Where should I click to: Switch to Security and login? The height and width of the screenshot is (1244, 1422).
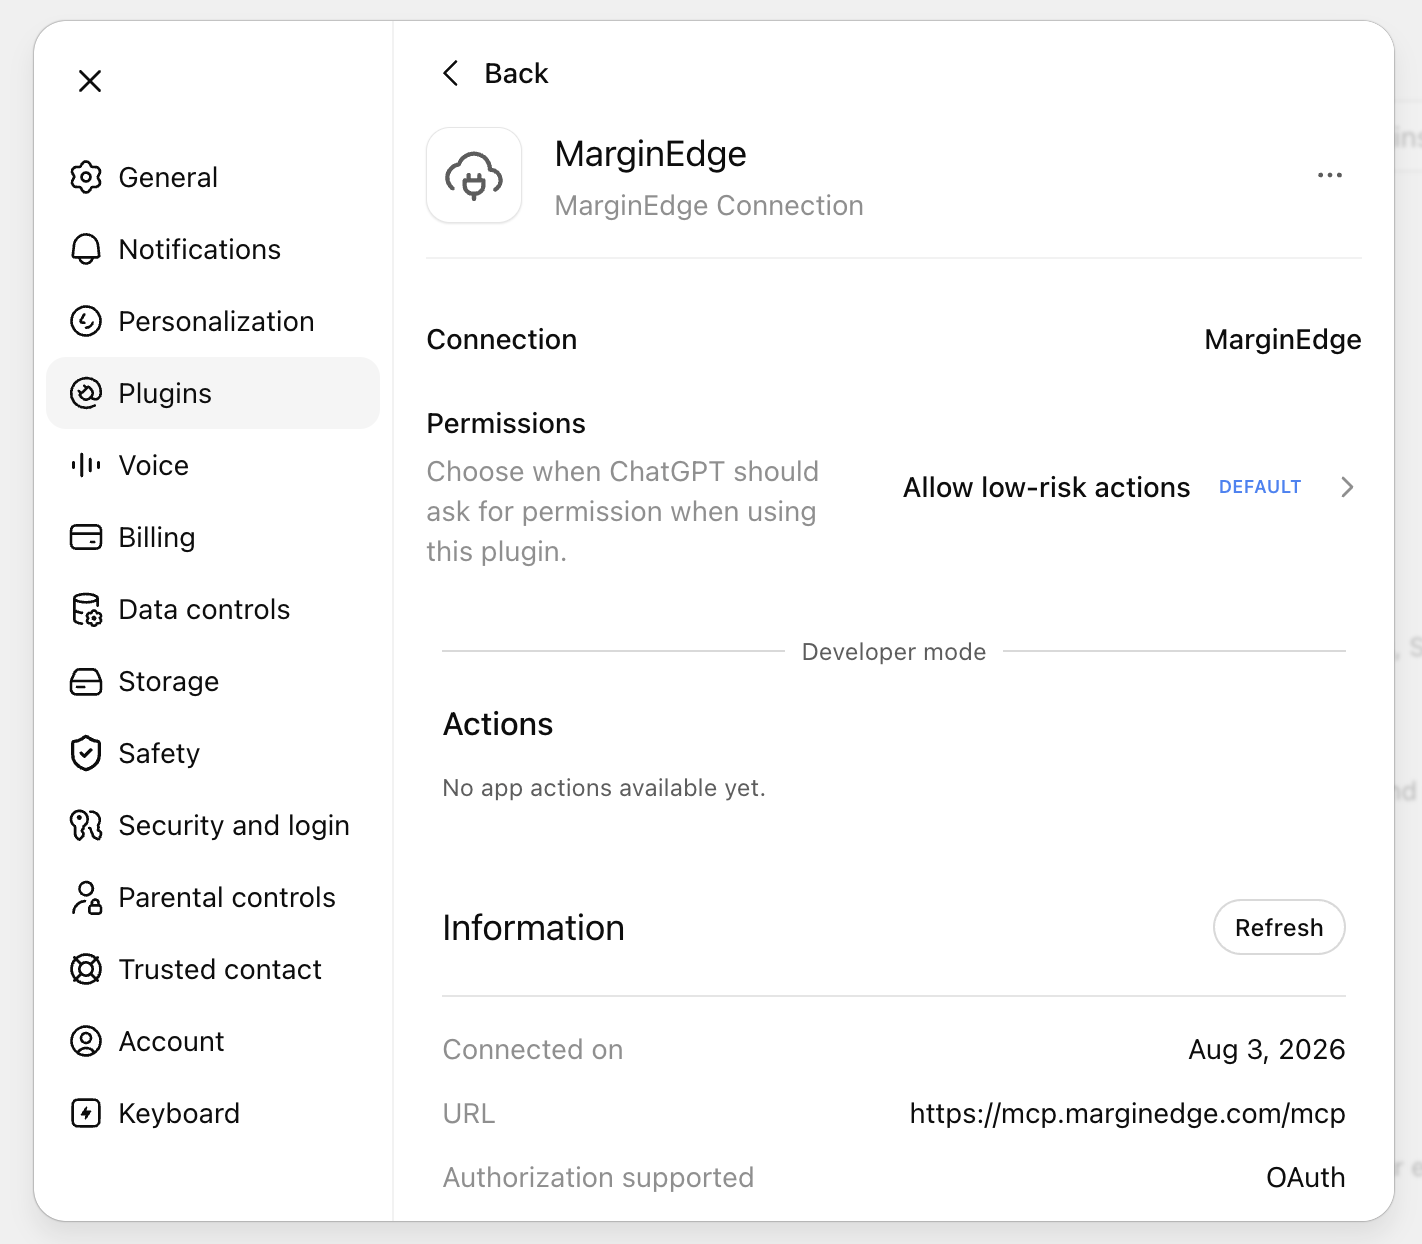(213, 825)
